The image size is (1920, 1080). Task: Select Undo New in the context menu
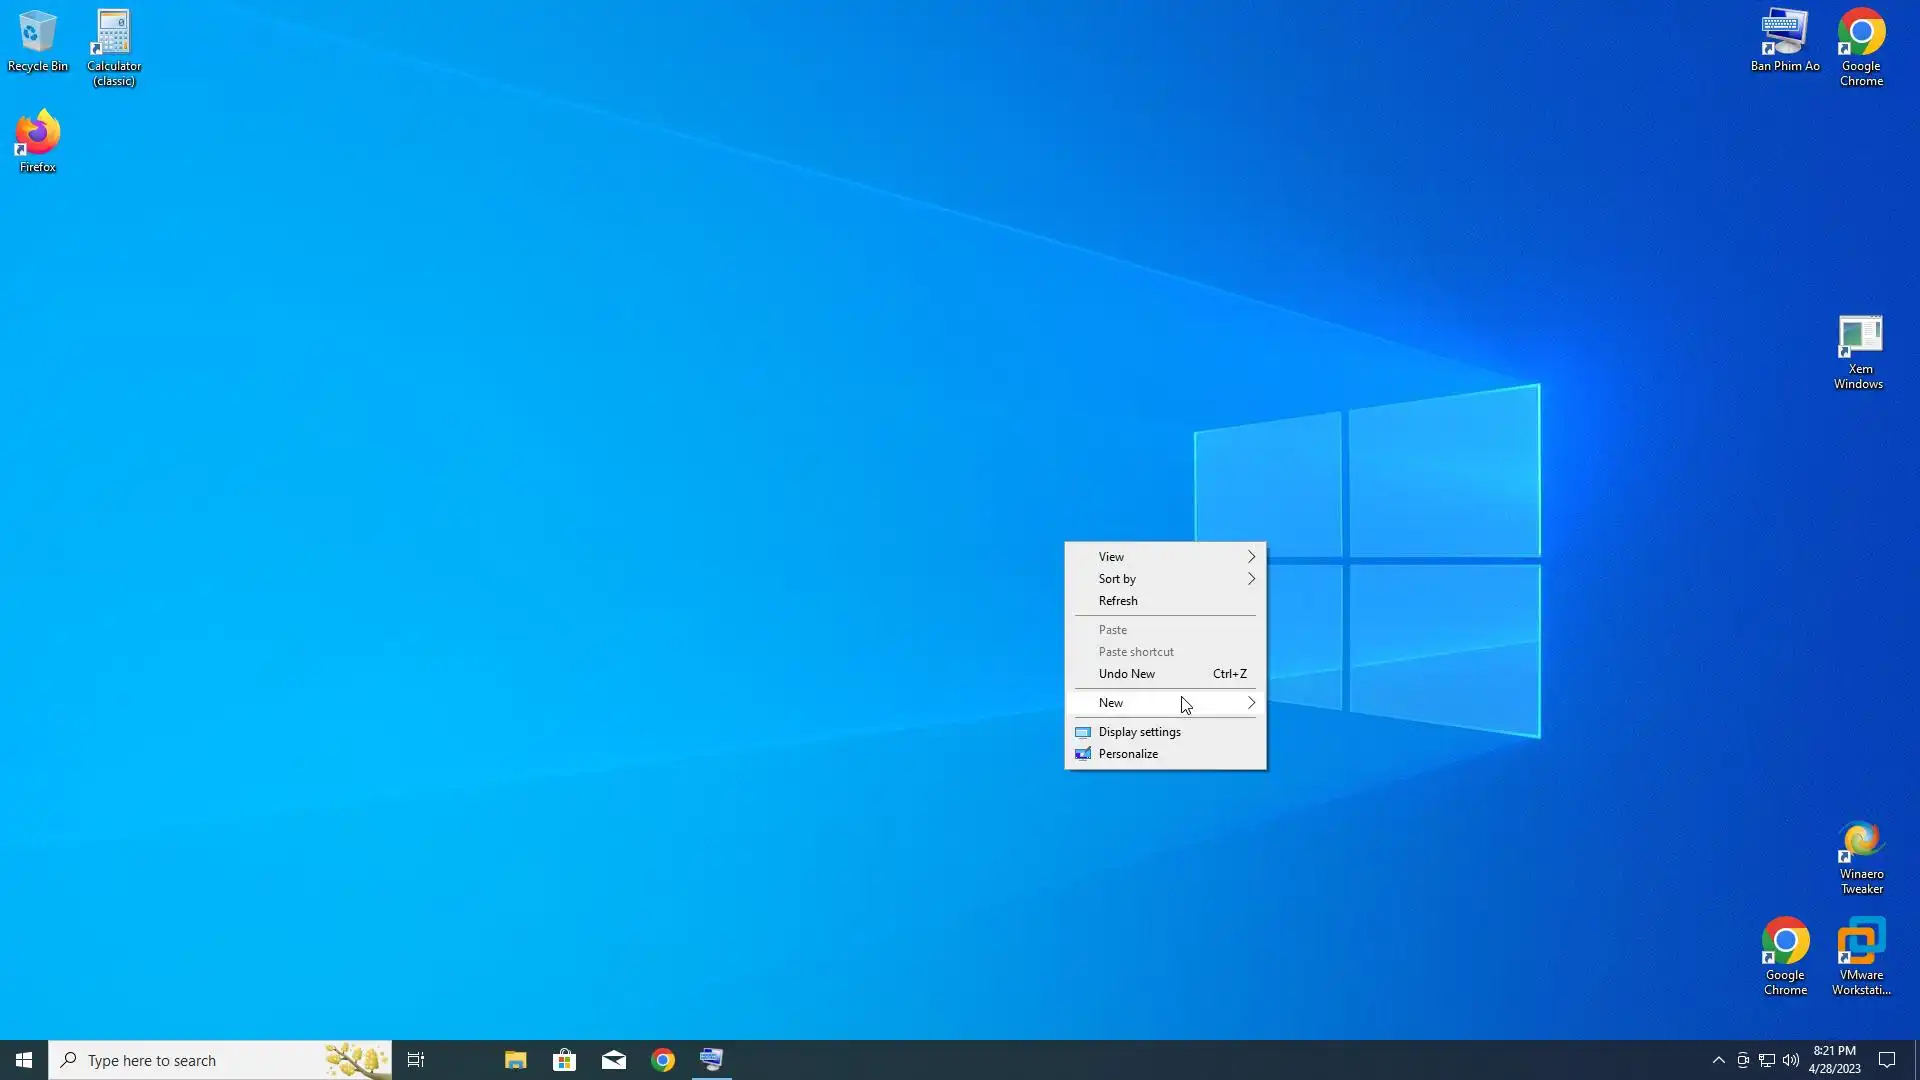(x=1127, y=674)
